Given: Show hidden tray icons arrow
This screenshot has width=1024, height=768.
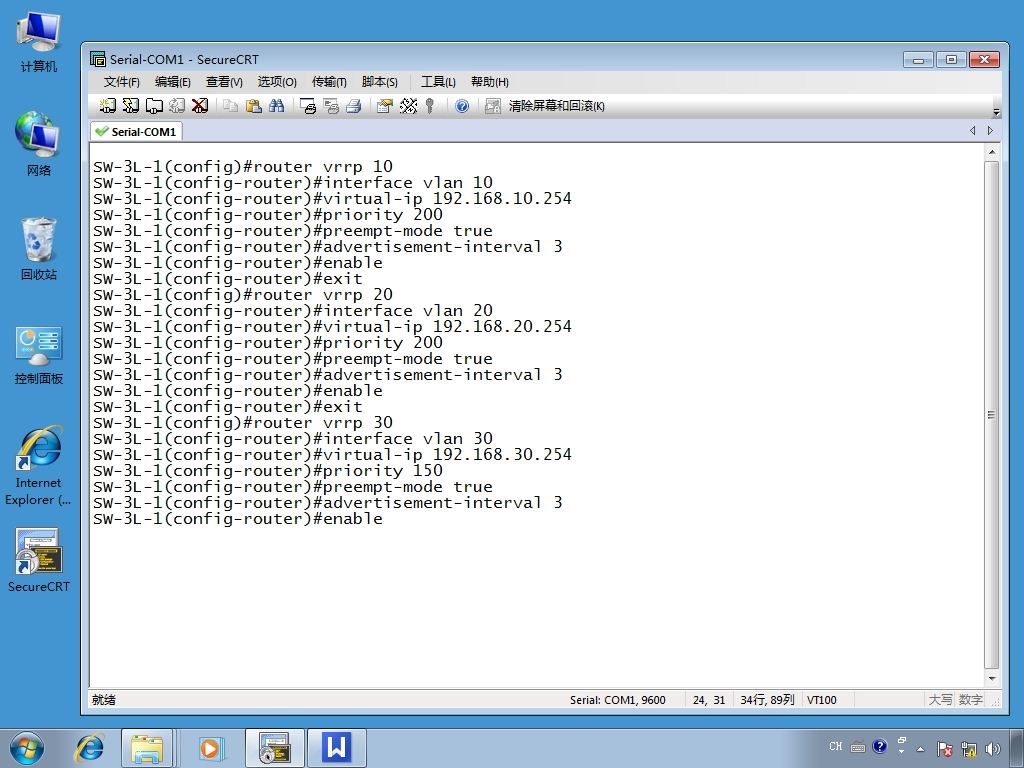Looking at the screenshot, I should (x=921, y=749).
